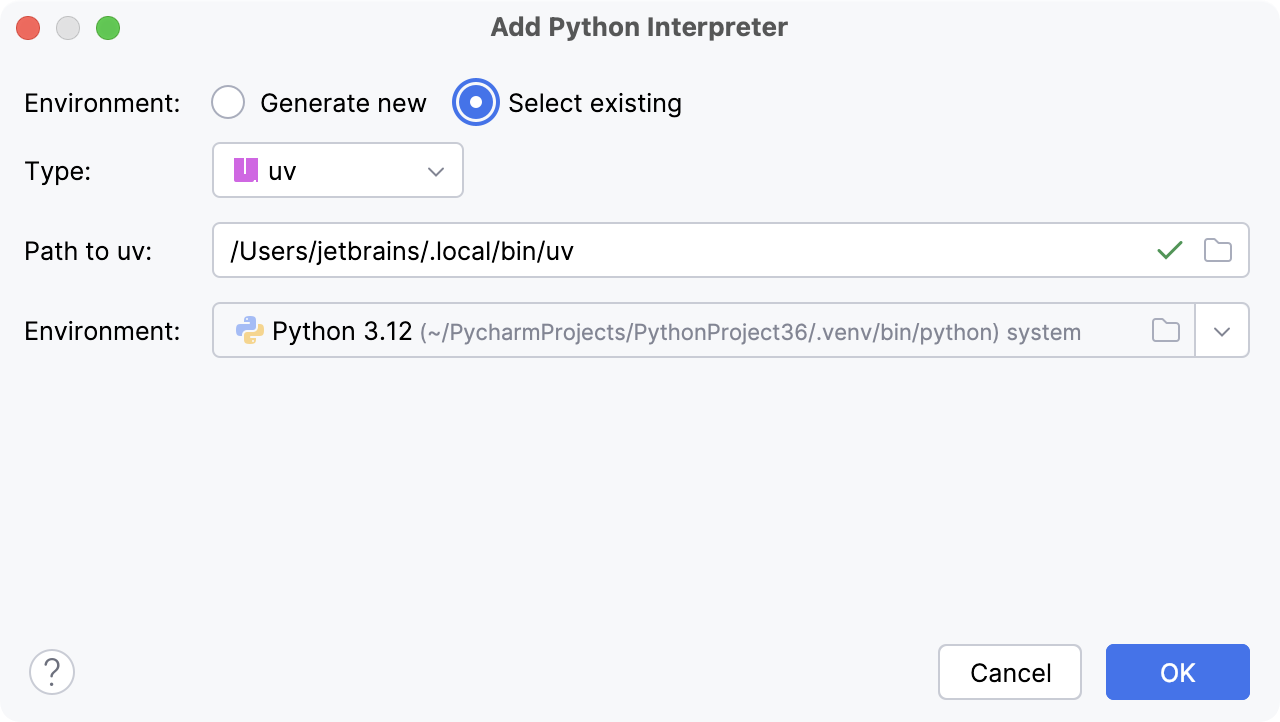Open the Type dropdown showing uv
The image size is (1280, 722).
[337, 171]
